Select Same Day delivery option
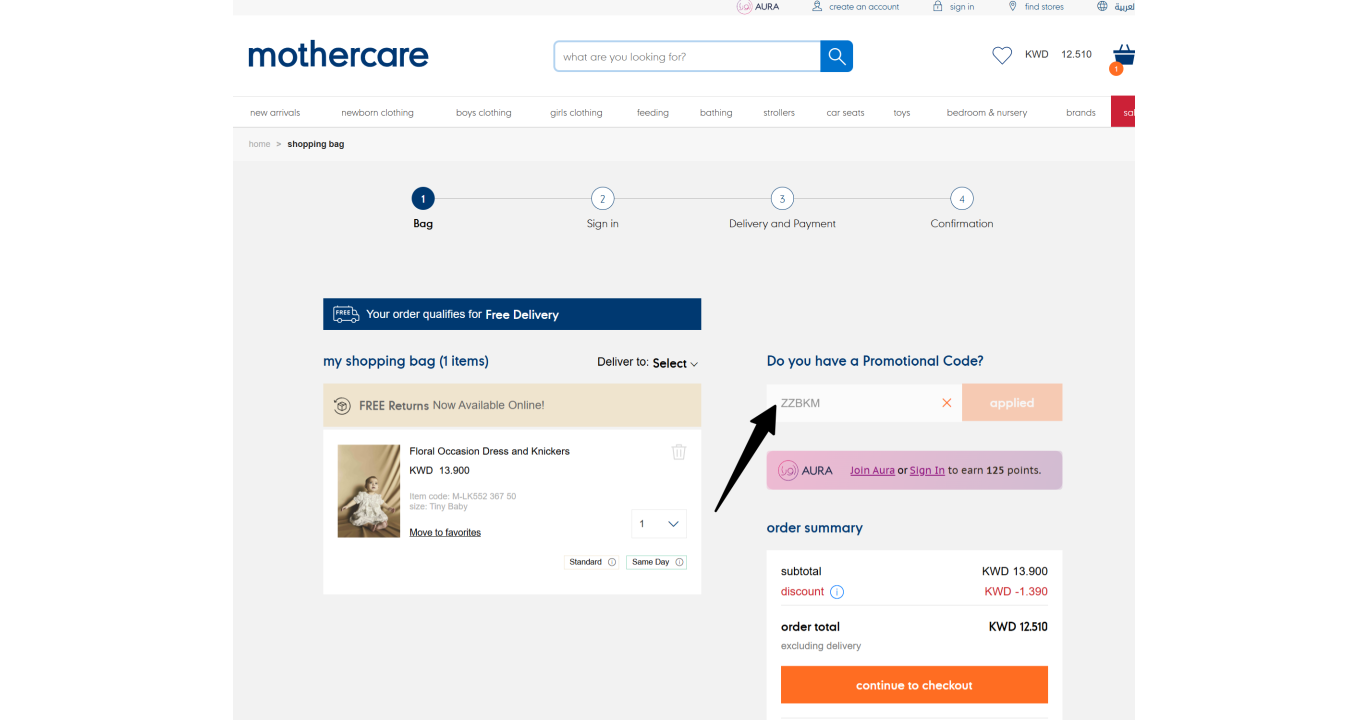Viewport: 1368px width, 720px height. (656, 562)
